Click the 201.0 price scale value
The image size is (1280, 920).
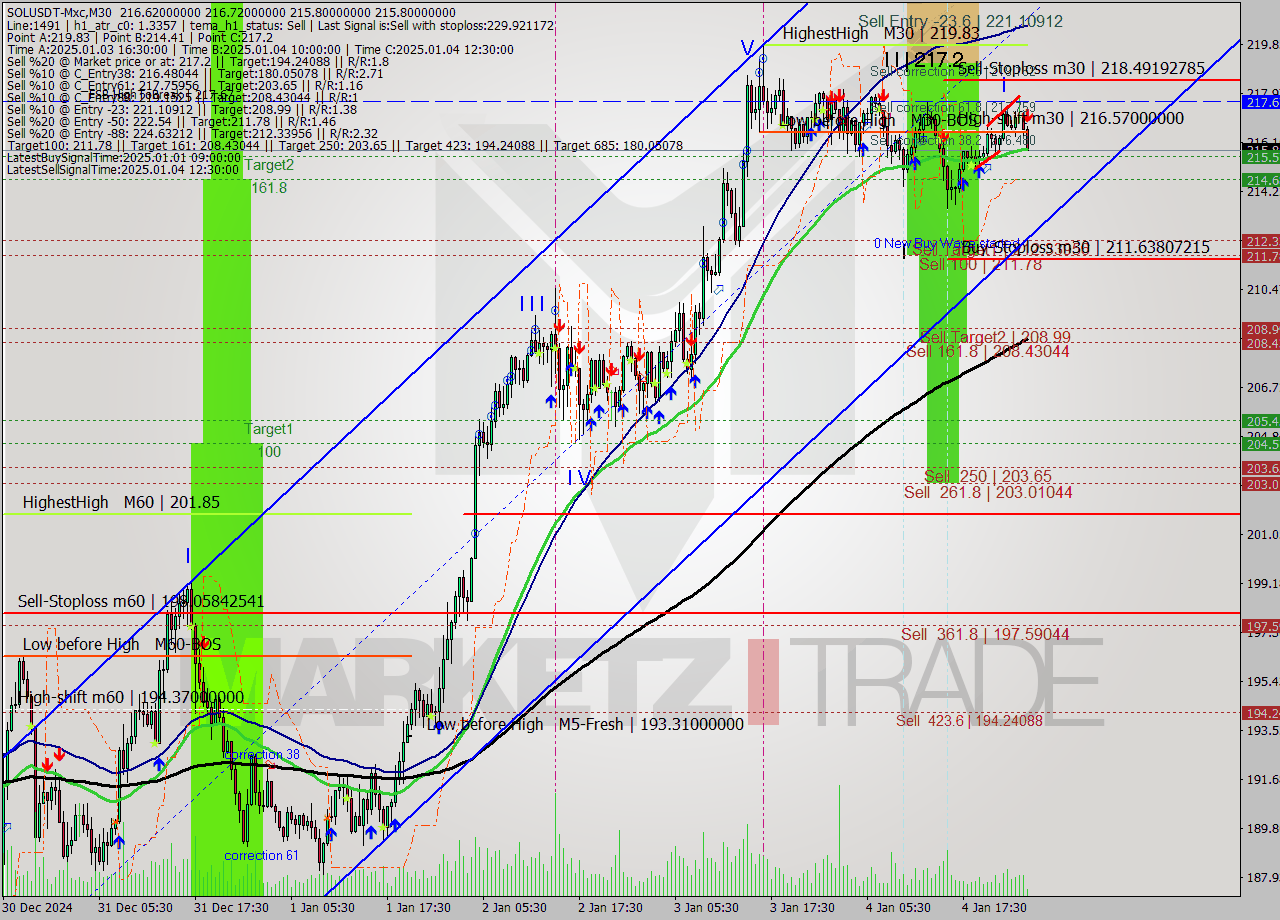1261,535
